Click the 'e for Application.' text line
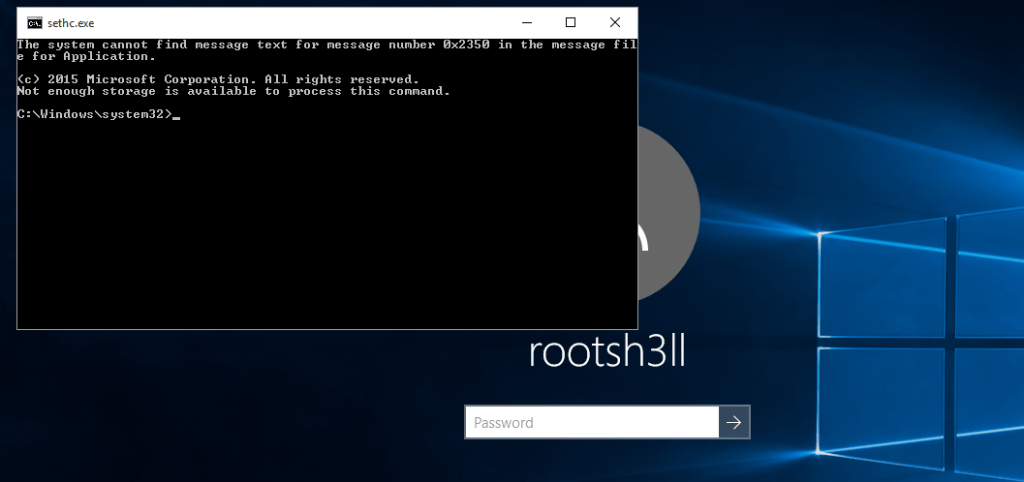Viewport: 1024px width, 482px height. coord(86,56)
